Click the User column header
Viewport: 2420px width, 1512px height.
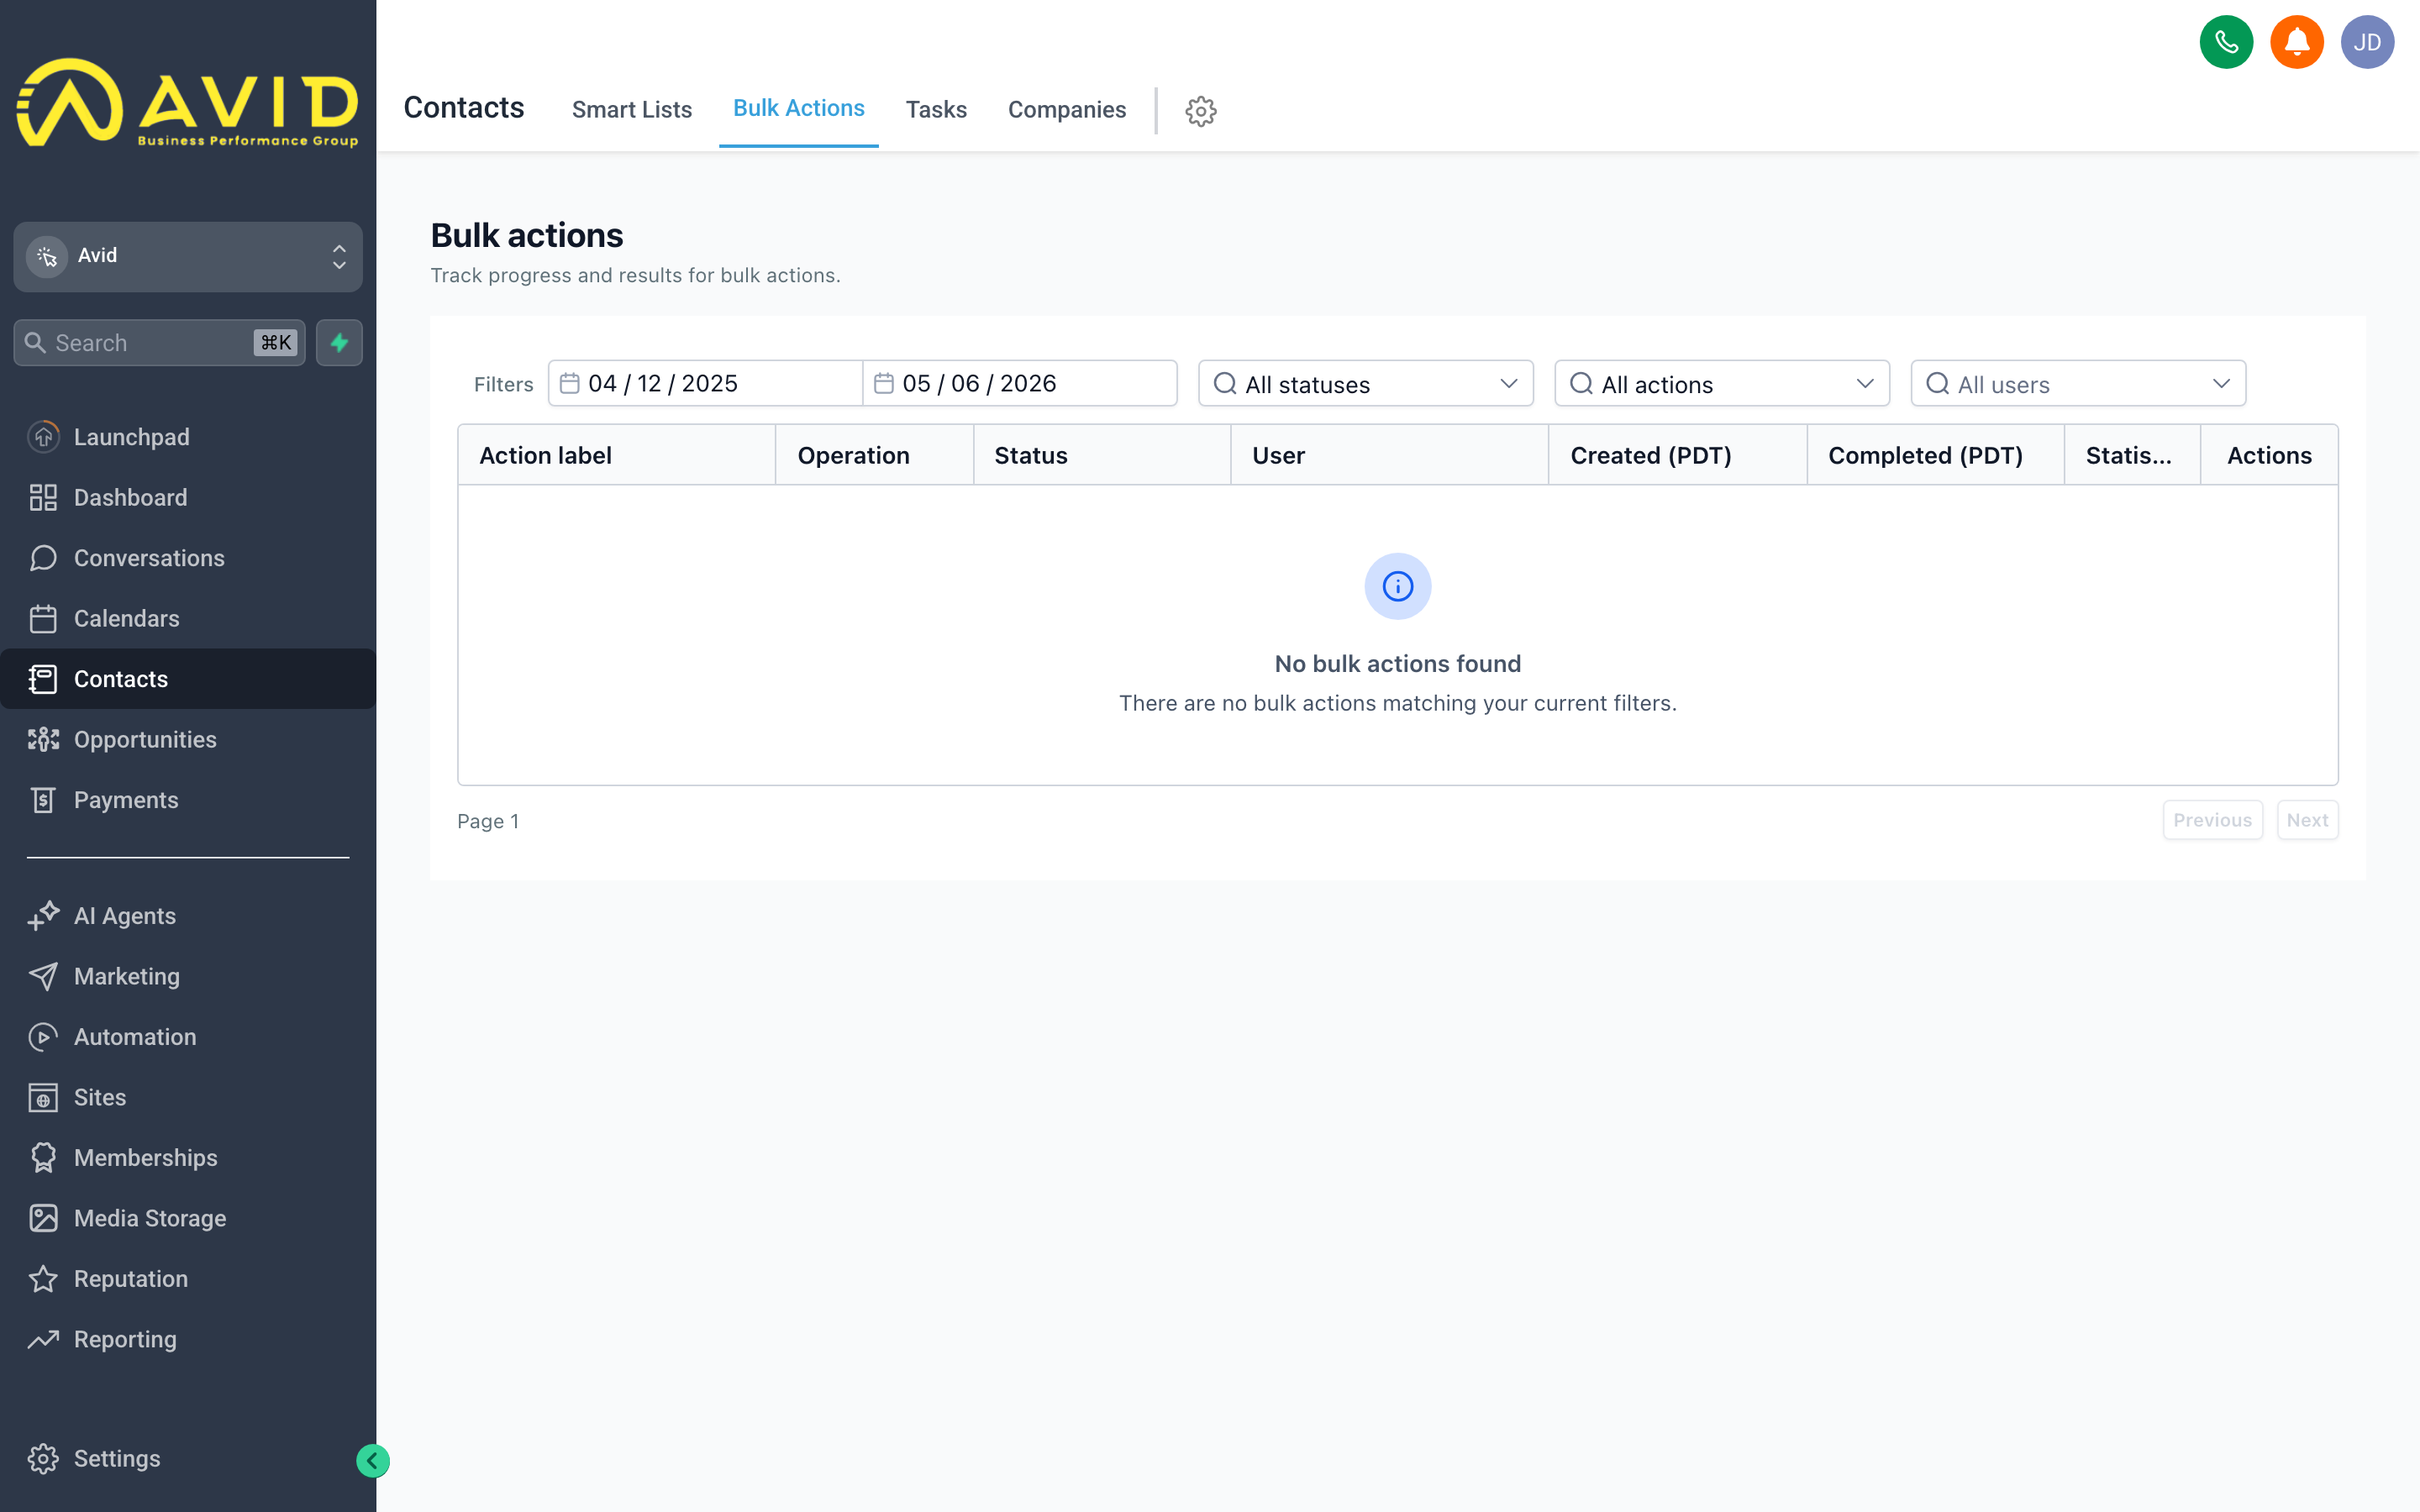coord(1389,456)
